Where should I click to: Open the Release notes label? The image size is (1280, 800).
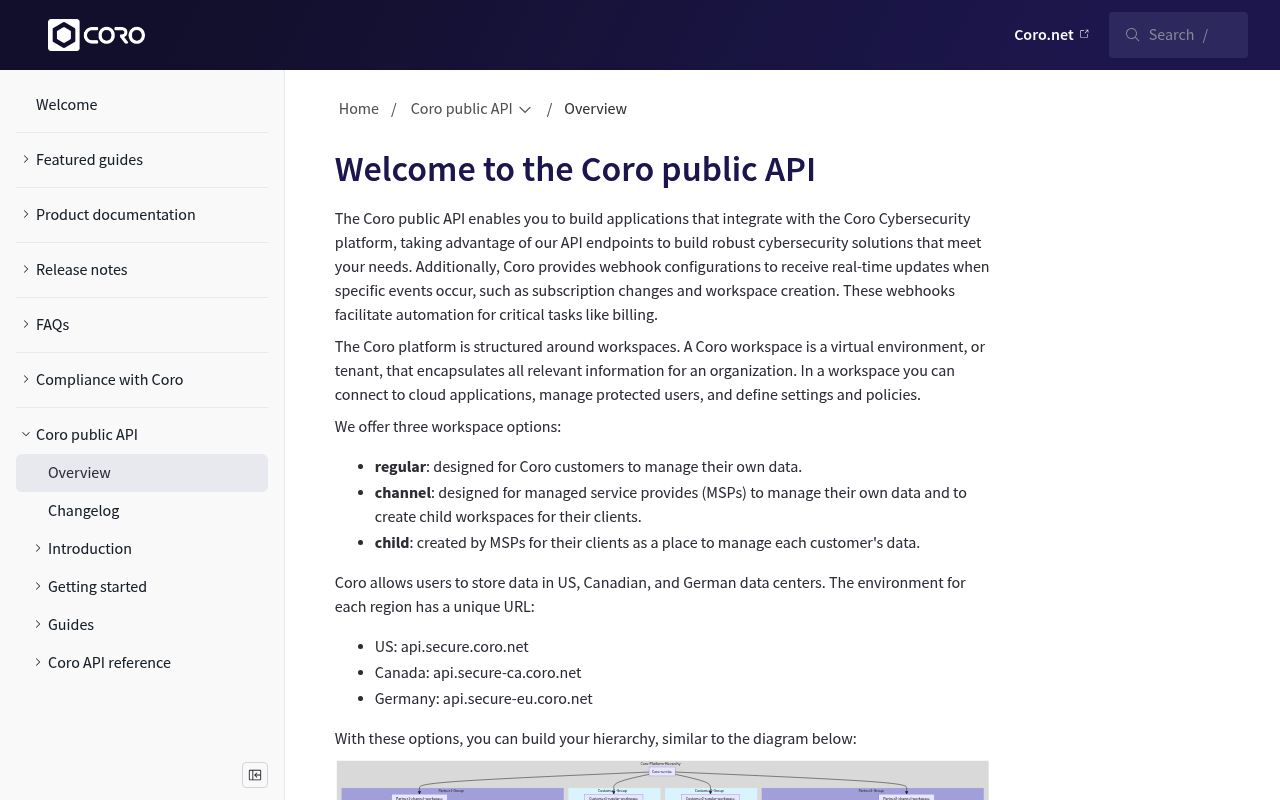coord(82,270)
